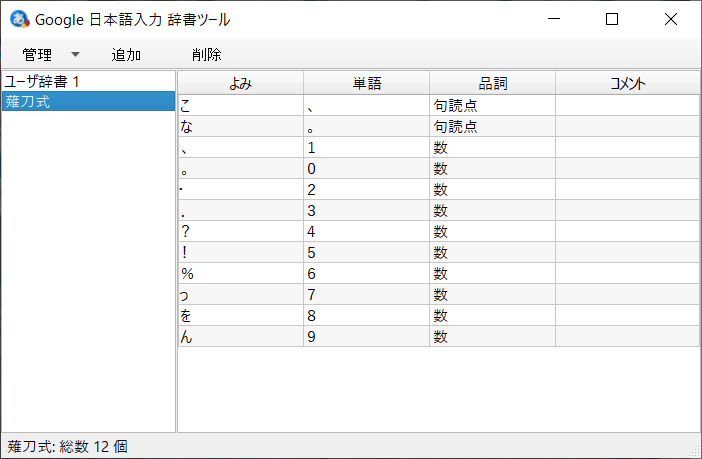702x459 pixels.
Task: Click the 単語 cell containing 0
Action: pos(367,168)
